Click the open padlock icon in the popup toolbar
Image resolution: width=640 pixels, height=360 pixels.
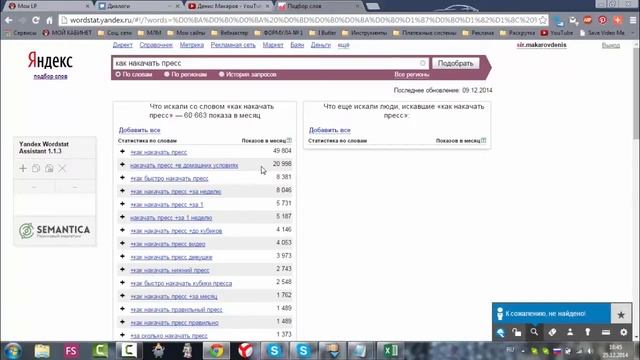point(517,332)
